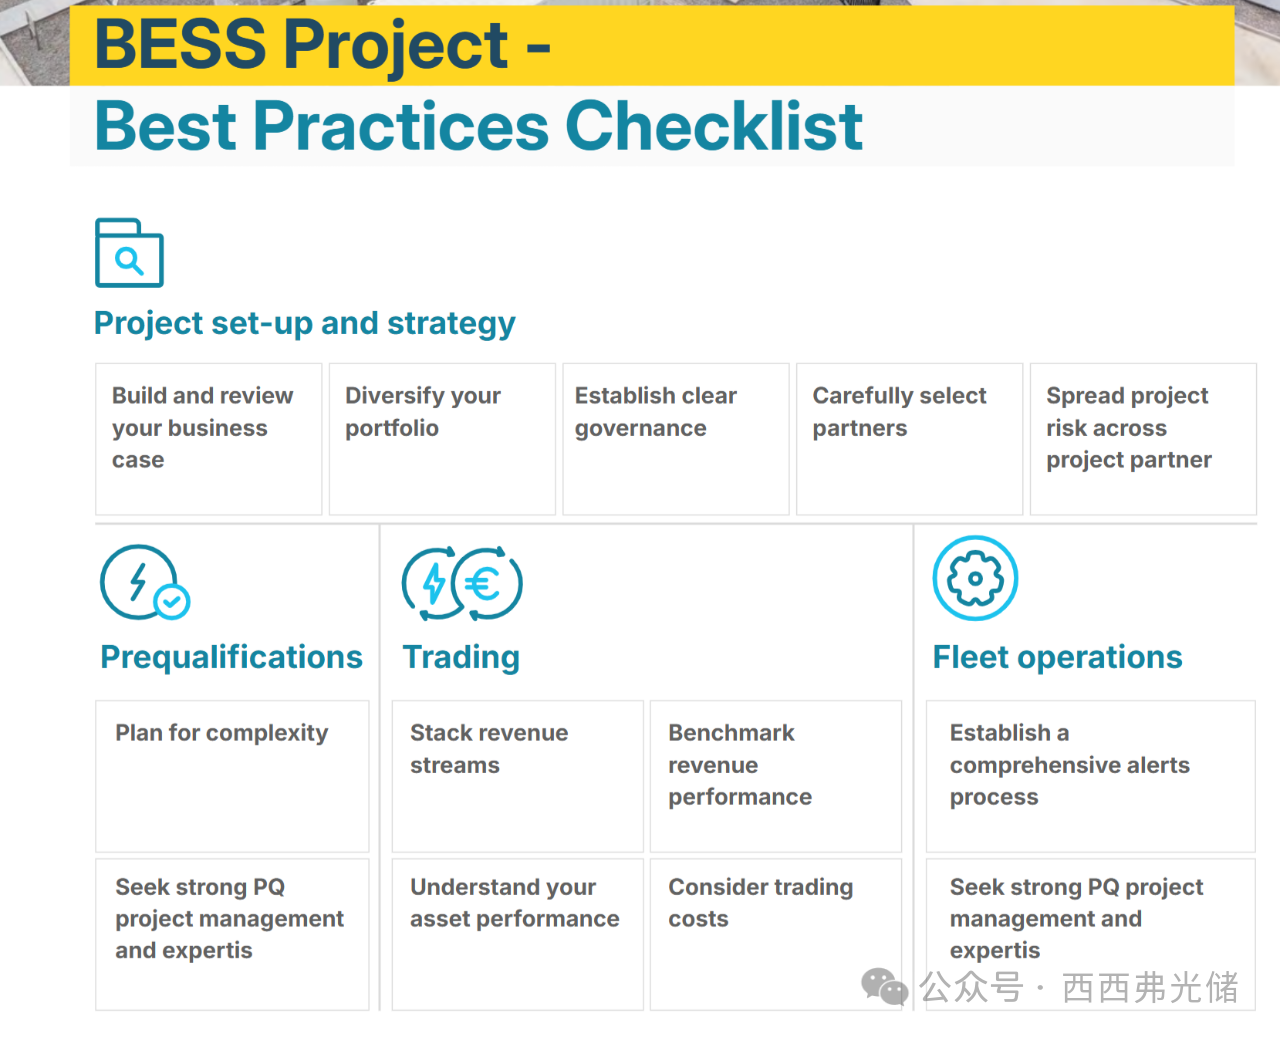Select the 'Stack revenue streams' card
The height and width of the screenshot is (1039, 1280).
(x=517, y=775)
